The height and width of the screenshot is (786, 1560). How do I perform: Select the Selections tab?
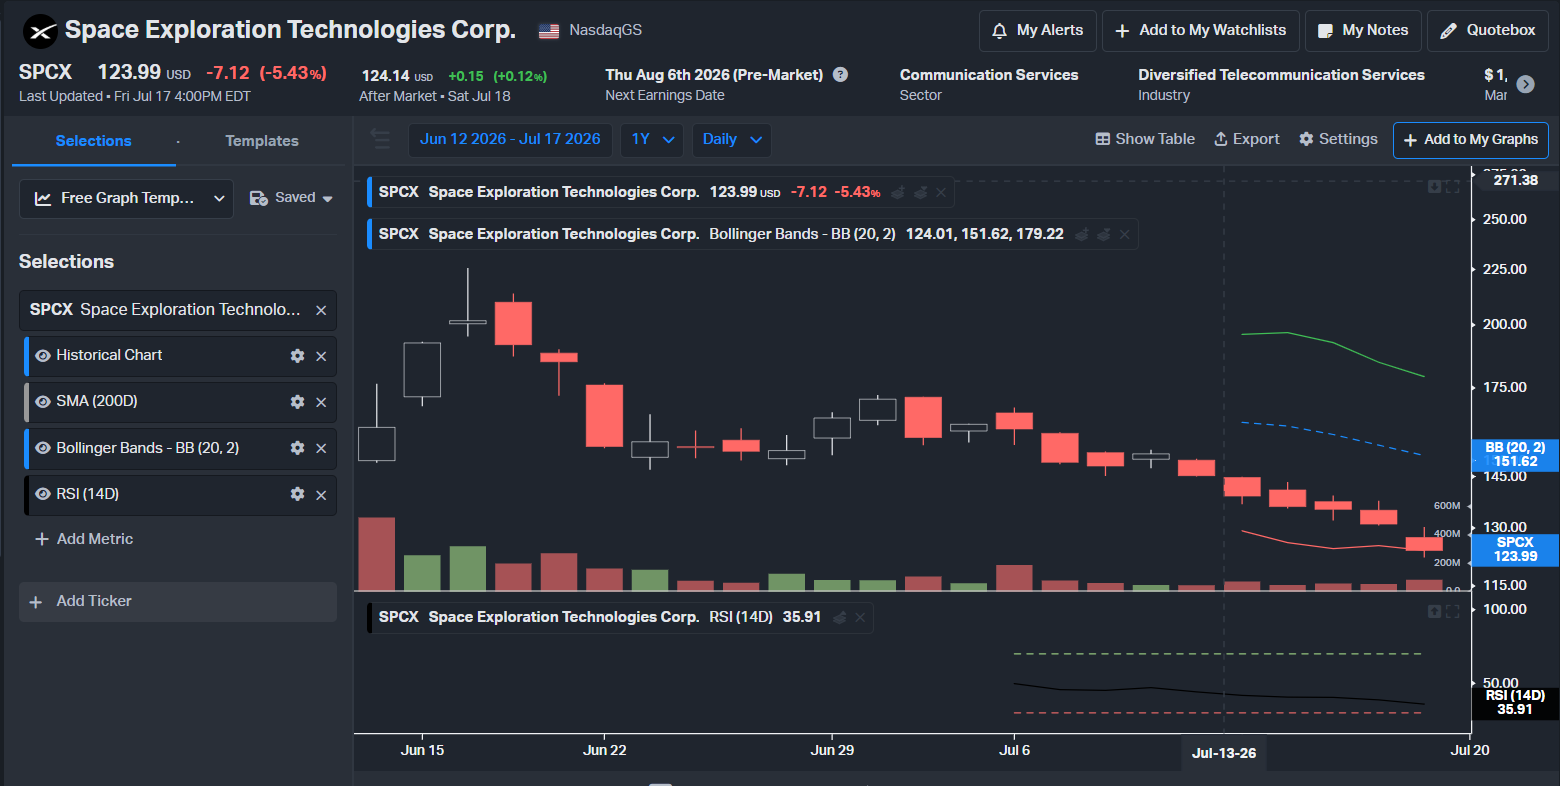point(93,141)
